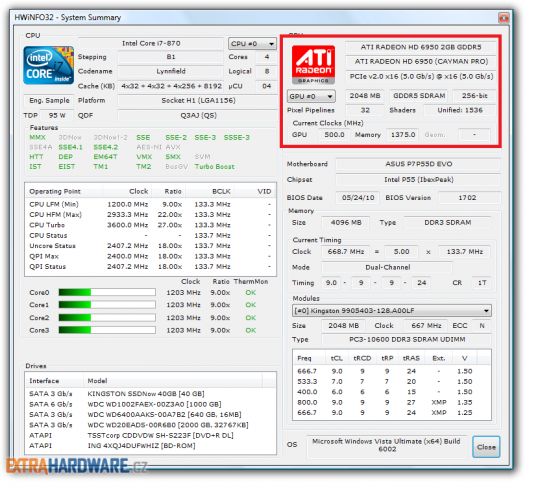Click the EM64T feature label

click(x=105, y=157)
